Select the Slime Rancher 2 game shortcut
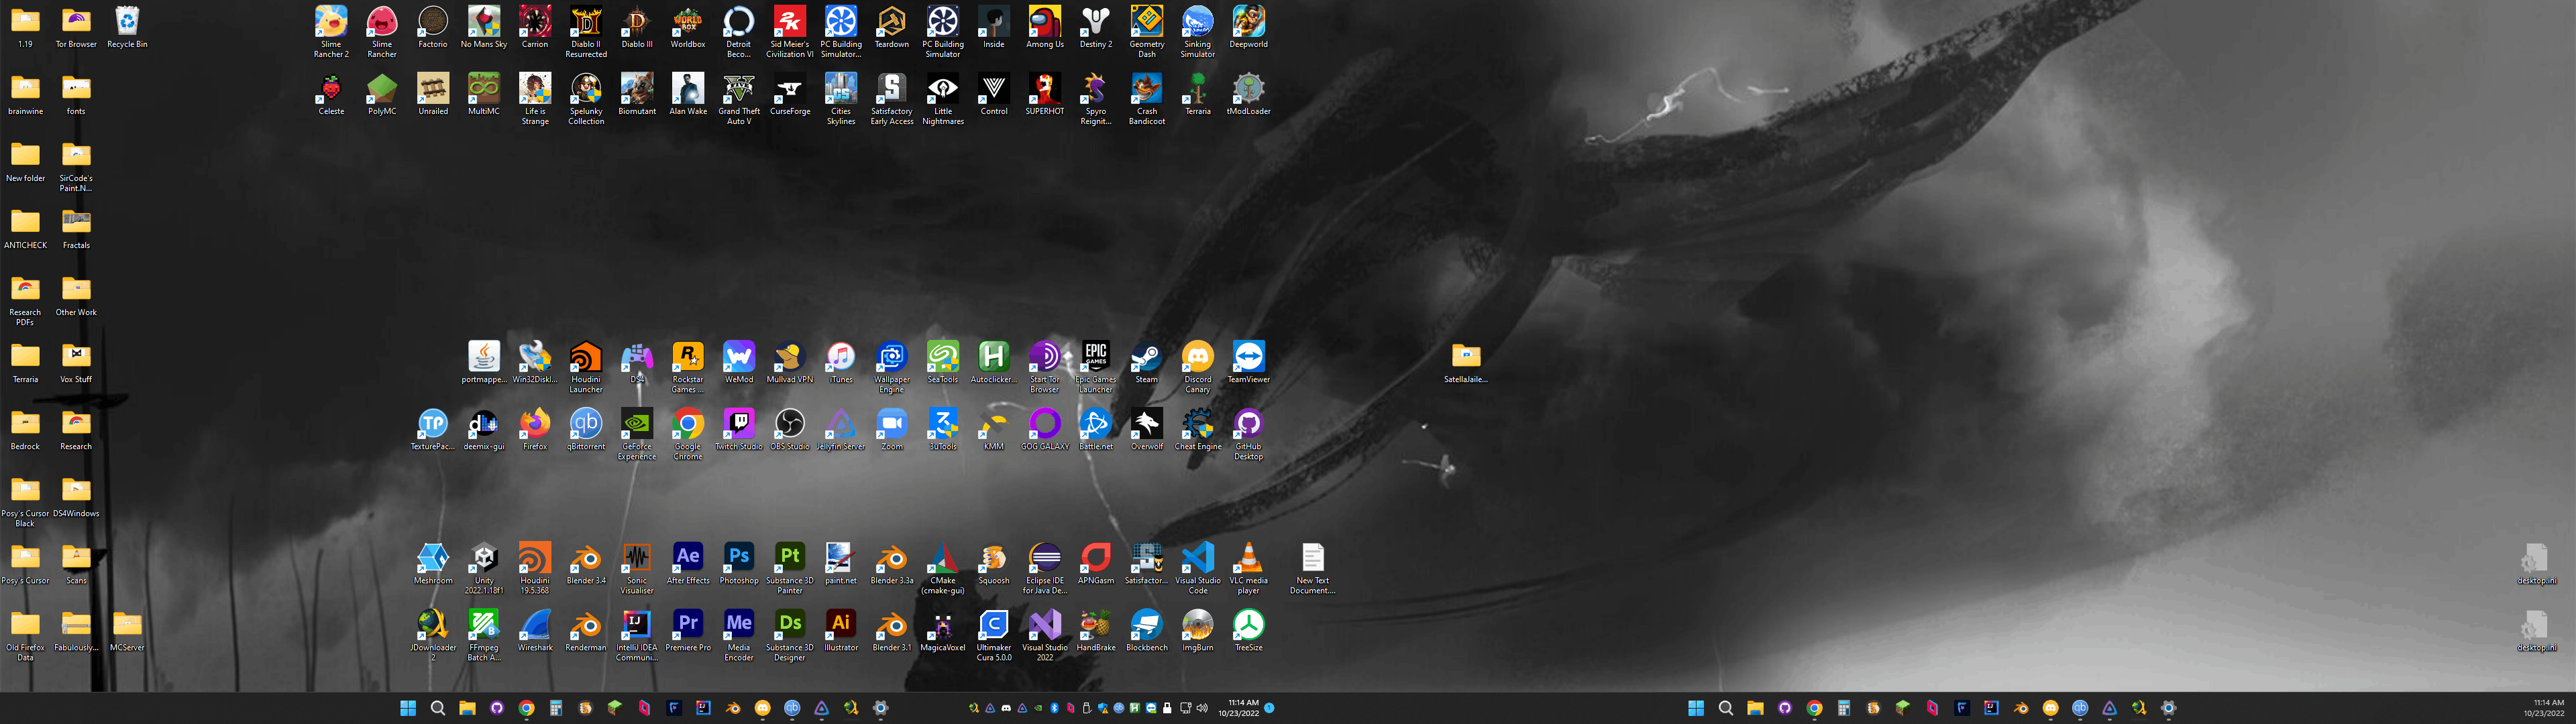 (x=331, y=31)
